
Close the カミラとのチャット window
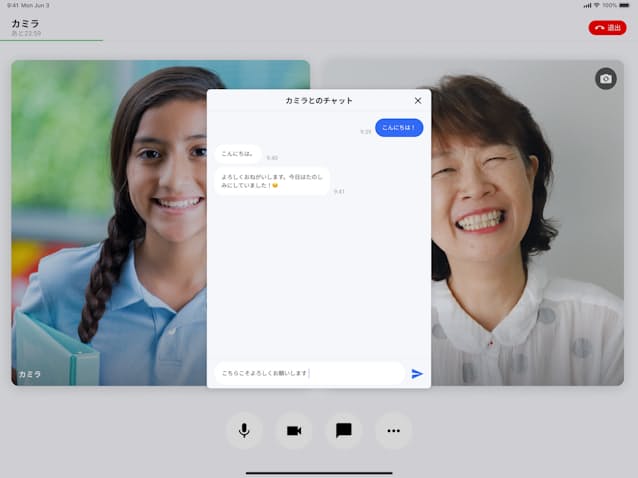pyautogui.click(x=418, y=101)
